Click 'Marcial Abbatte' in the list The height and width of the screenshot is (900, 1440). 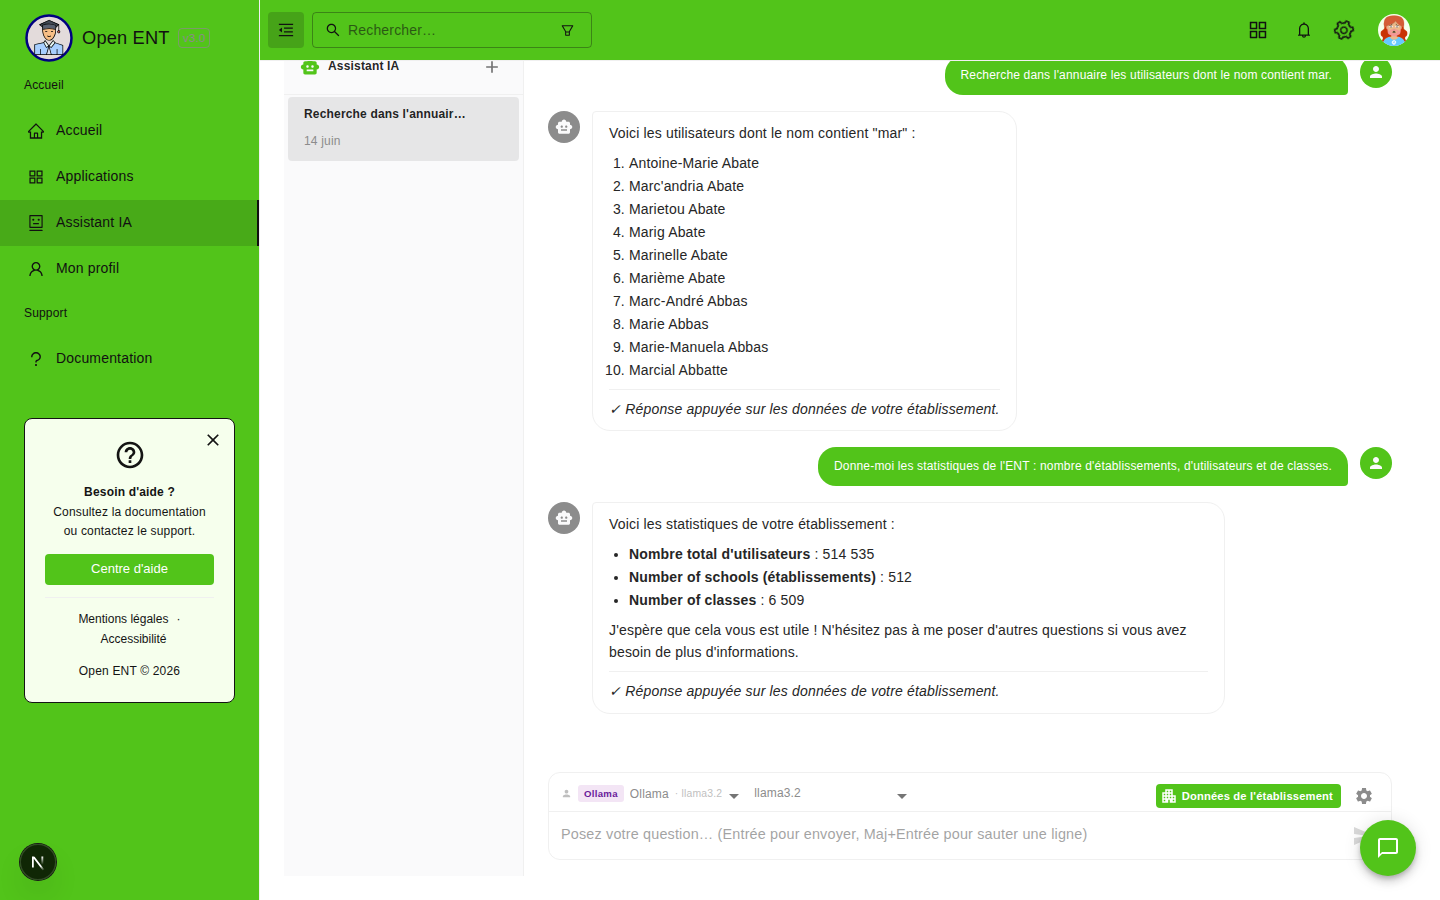[678, 370]
